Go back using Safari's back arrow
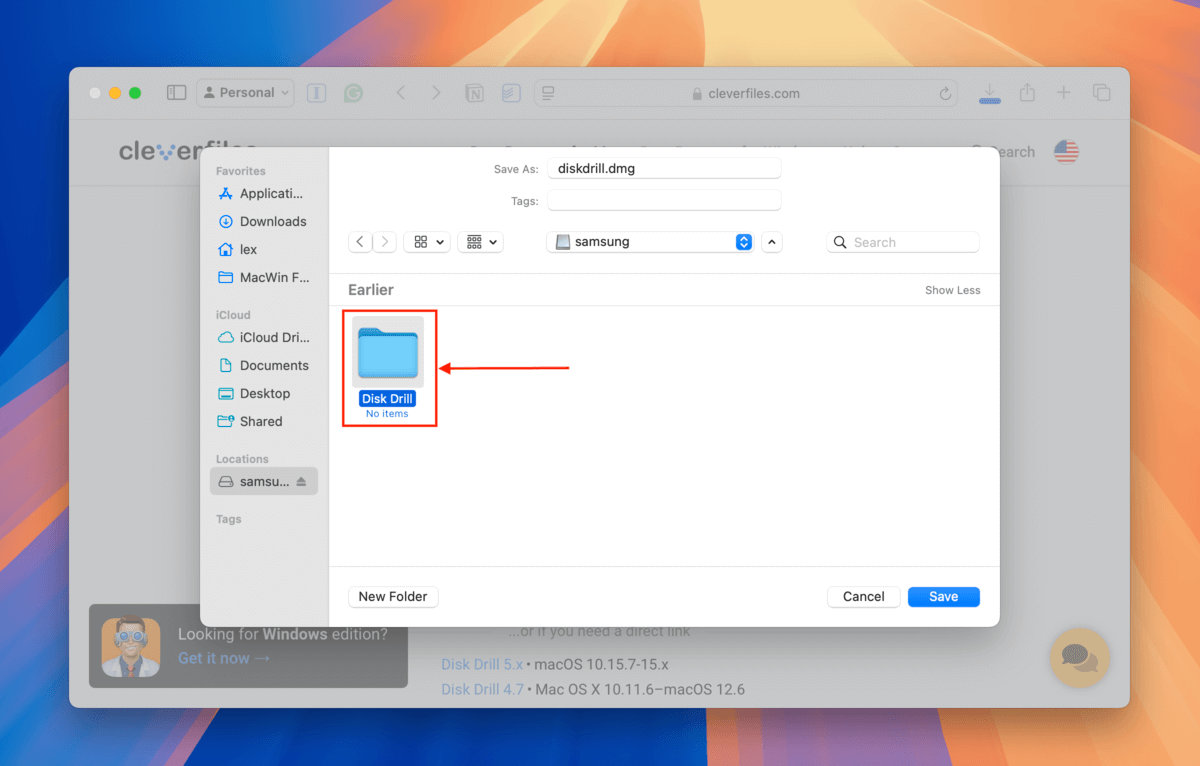The height and width of the screenshot is (766, 1200). 400,92
